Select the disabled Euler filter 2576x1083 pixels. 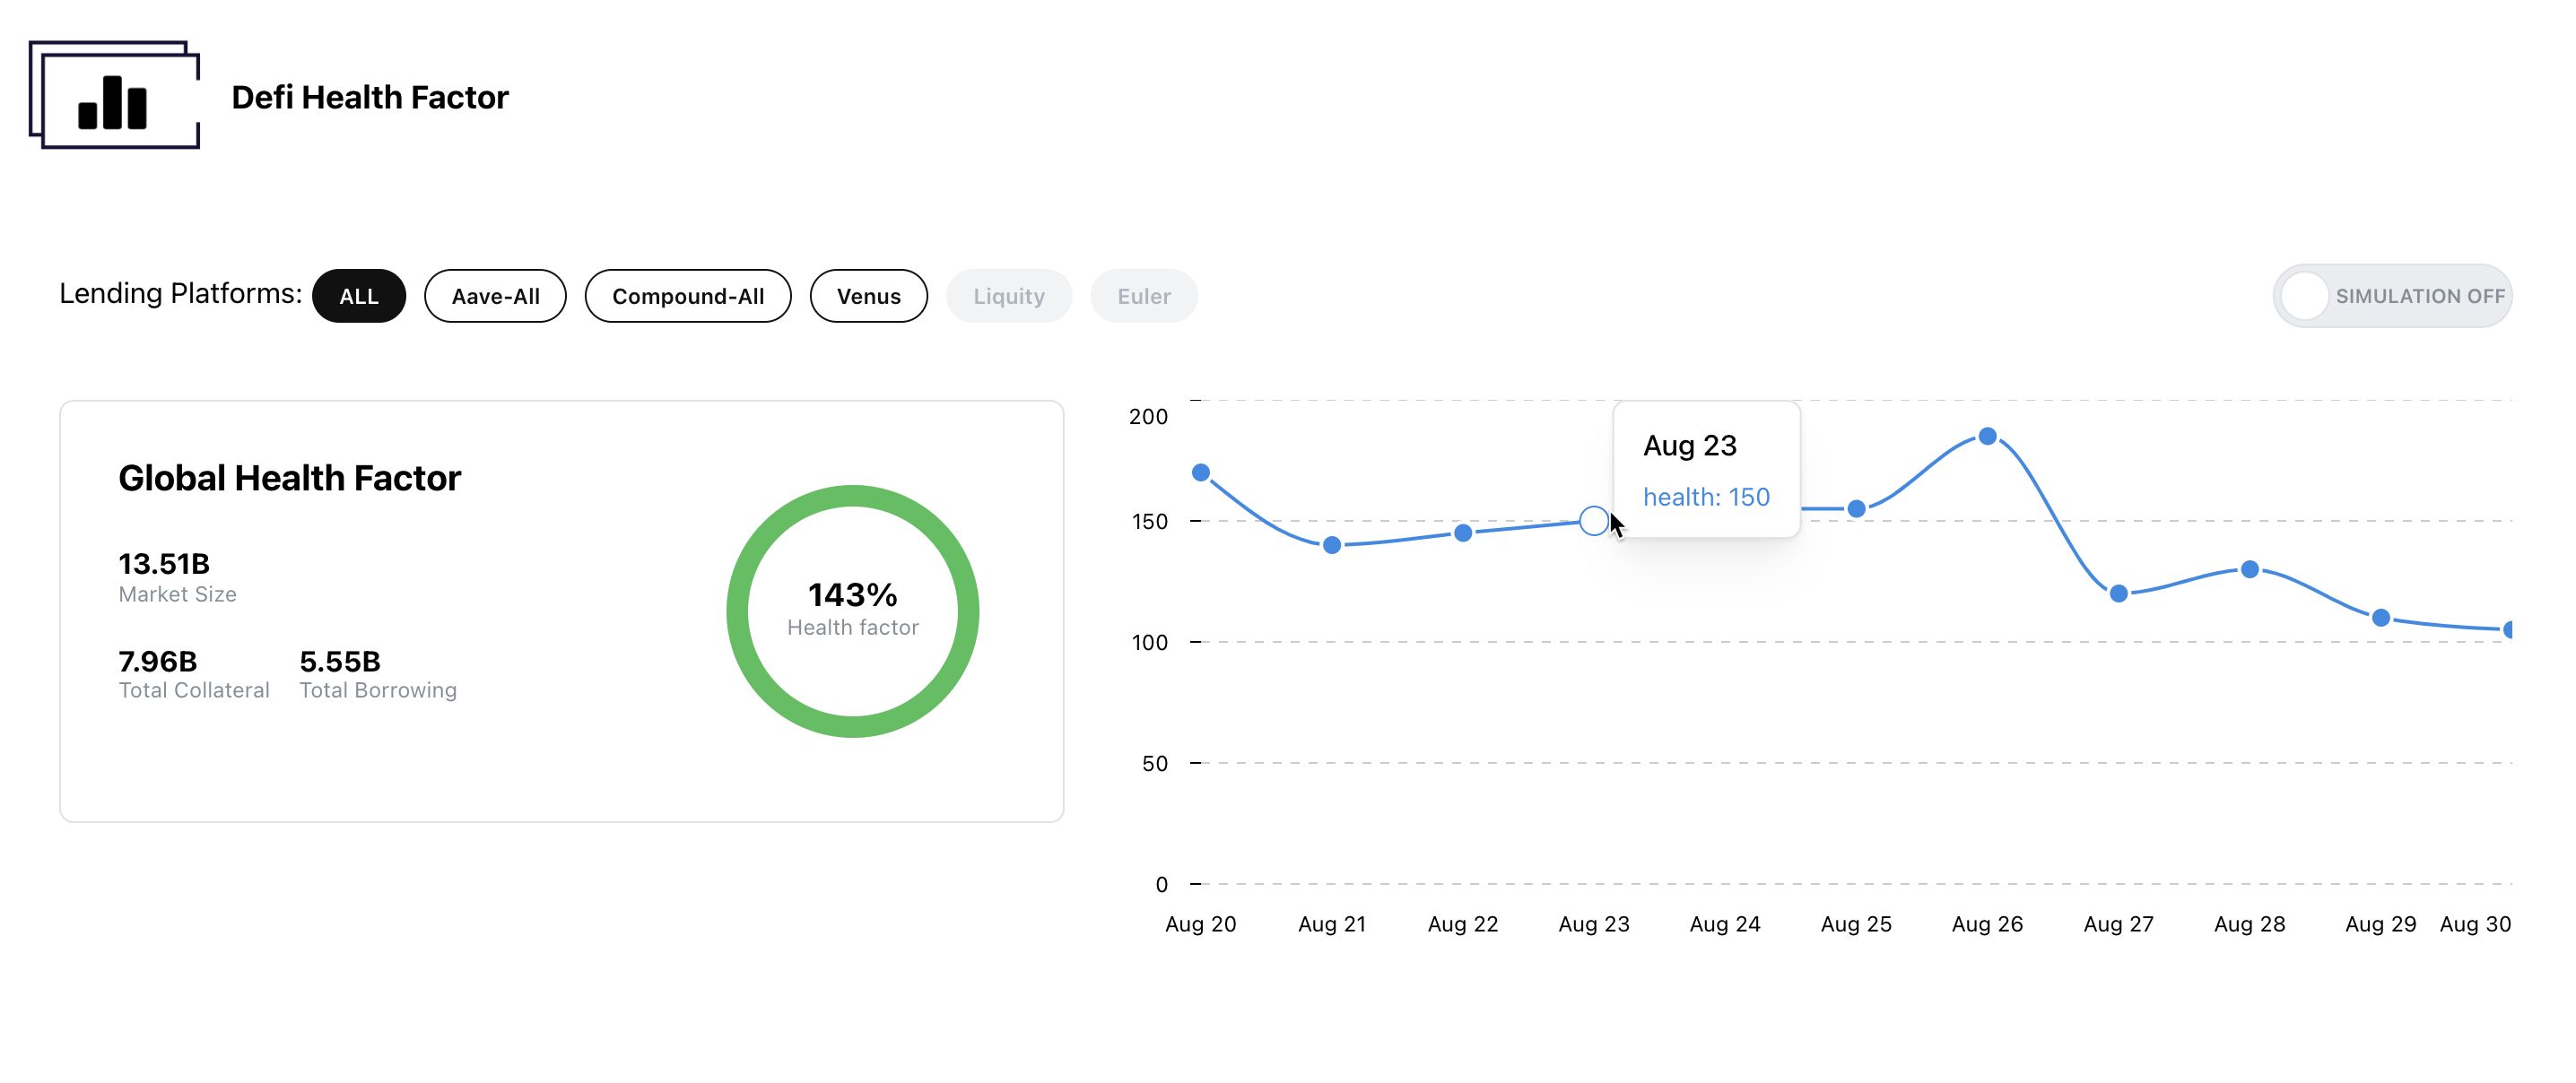point(1144,296)
